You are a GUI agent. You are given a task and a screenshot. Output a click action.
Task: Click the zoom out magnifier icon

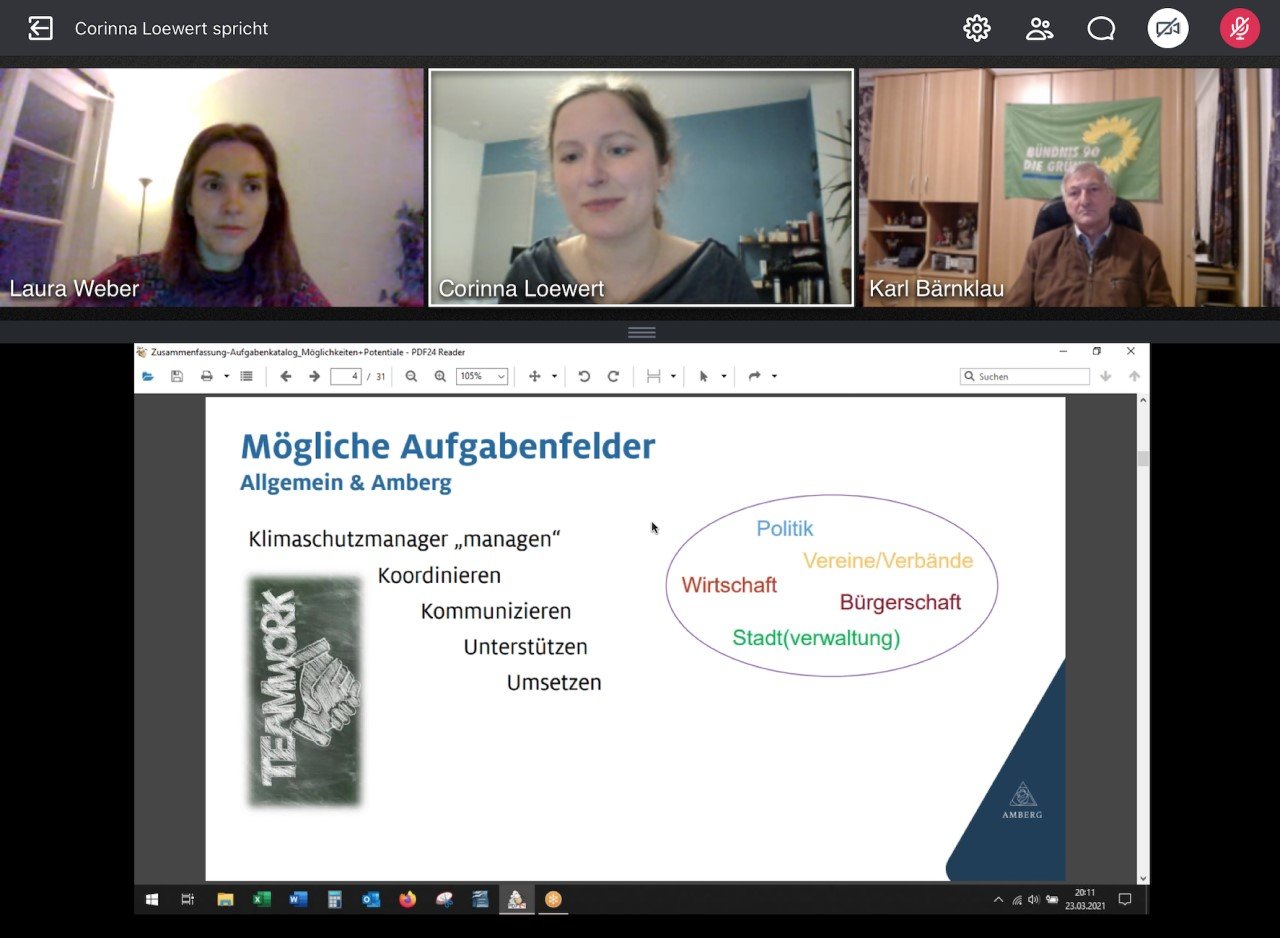411,377
